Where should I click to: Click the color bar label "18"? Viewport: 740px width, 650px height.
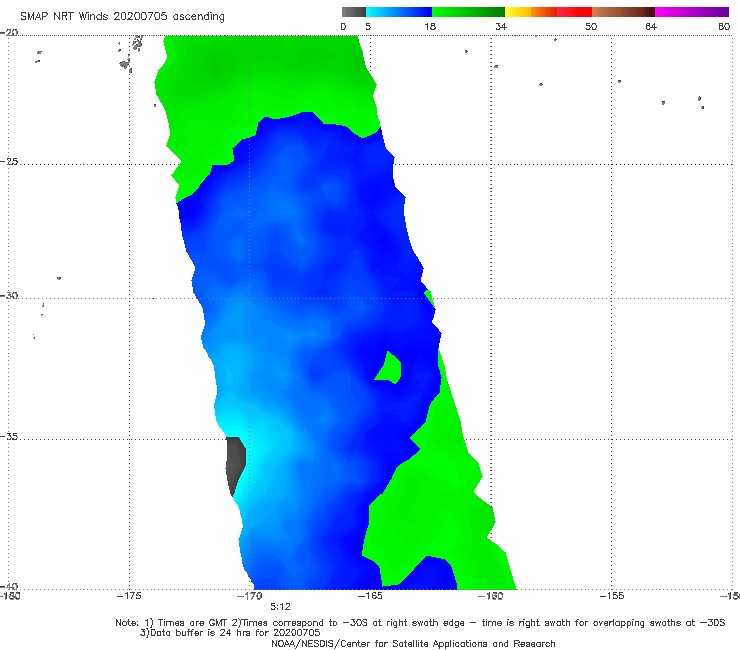430,27
